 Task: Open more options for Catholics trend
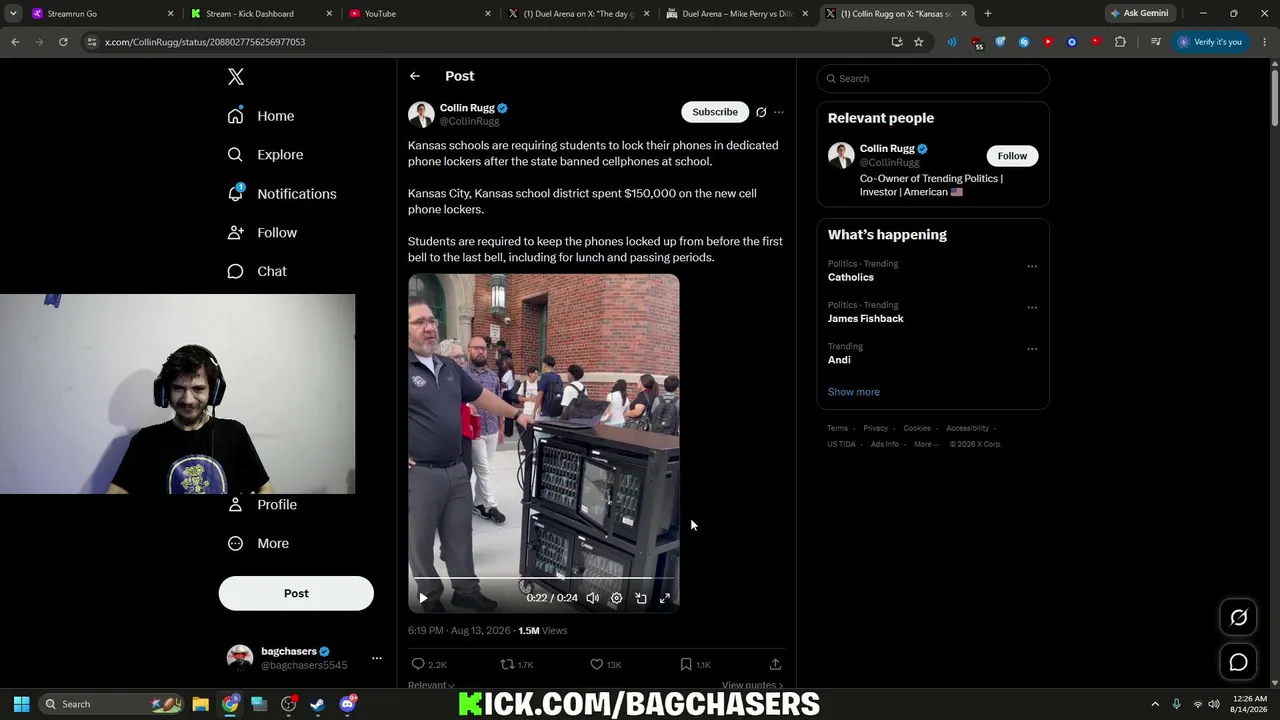click(x=1032, y=266)
